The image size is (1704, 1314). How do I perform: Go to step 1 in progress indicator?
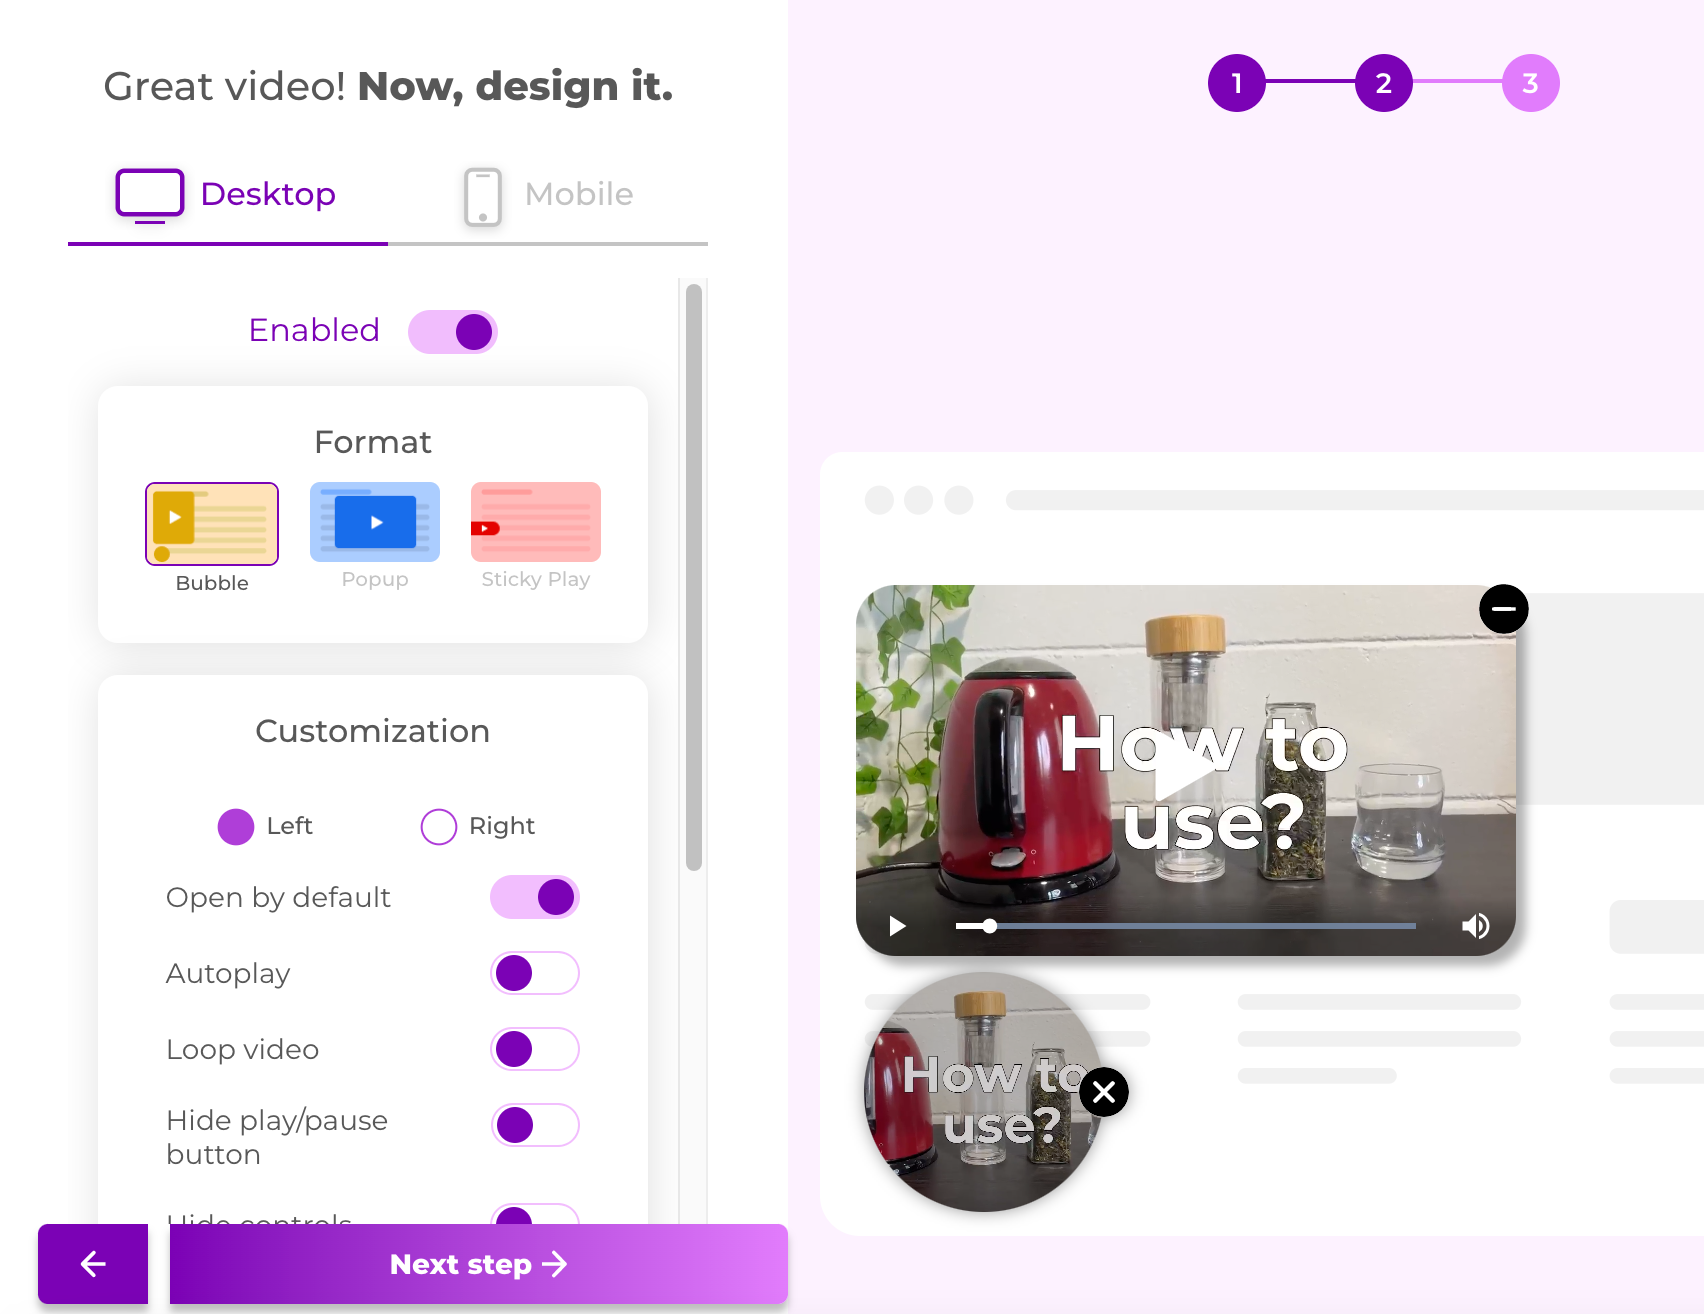1237,83
